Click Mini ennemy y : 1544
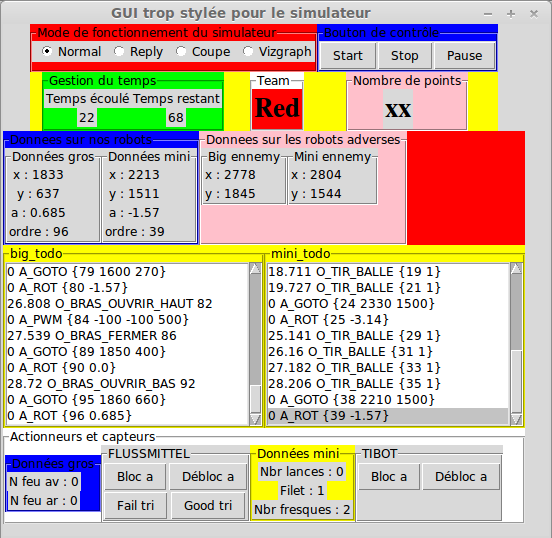552x538 pixels. coord(316,194)
